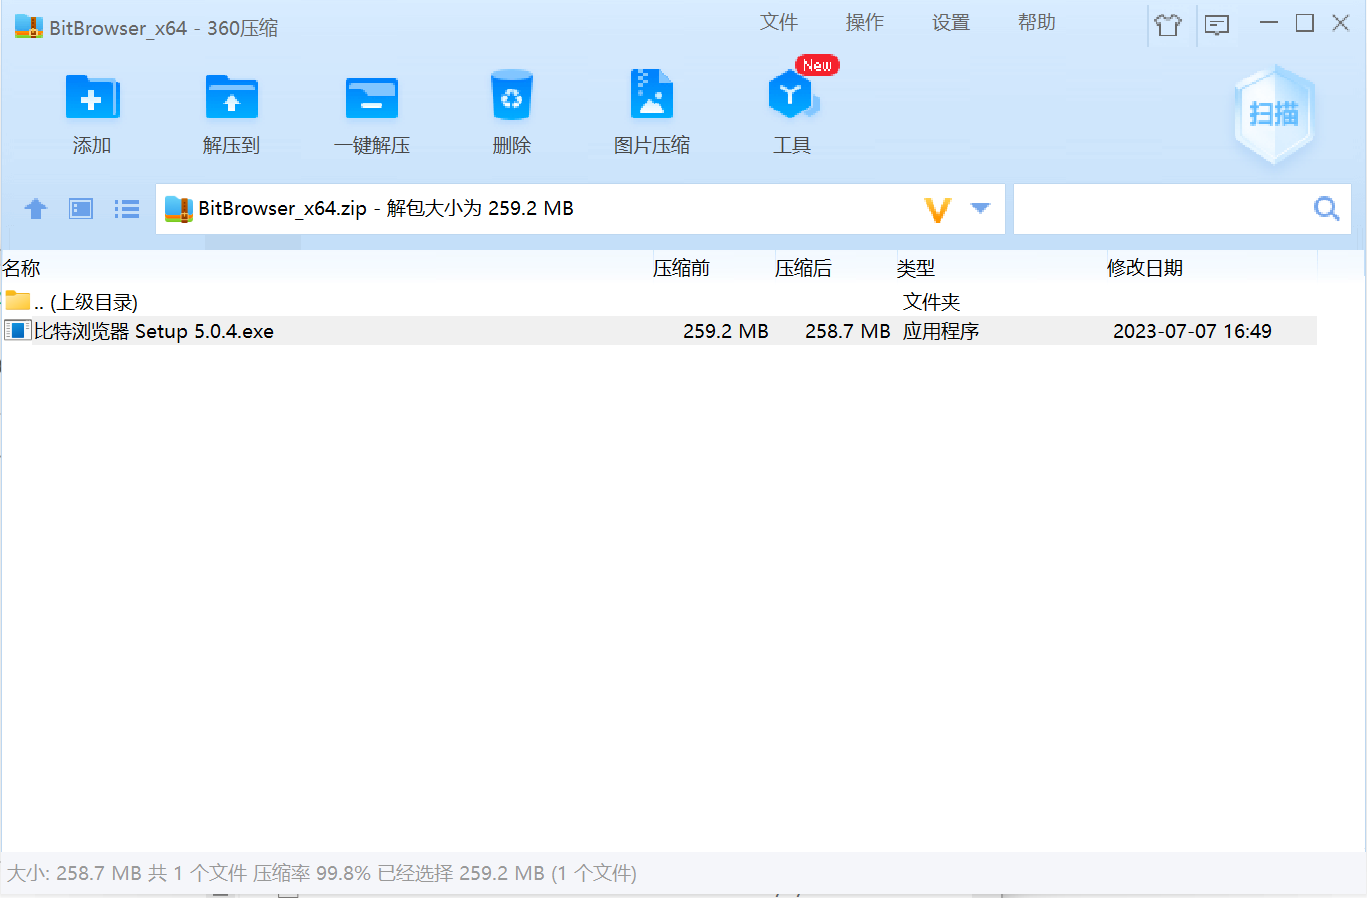Expand the address path dropdown arrow

pos(981,208)
